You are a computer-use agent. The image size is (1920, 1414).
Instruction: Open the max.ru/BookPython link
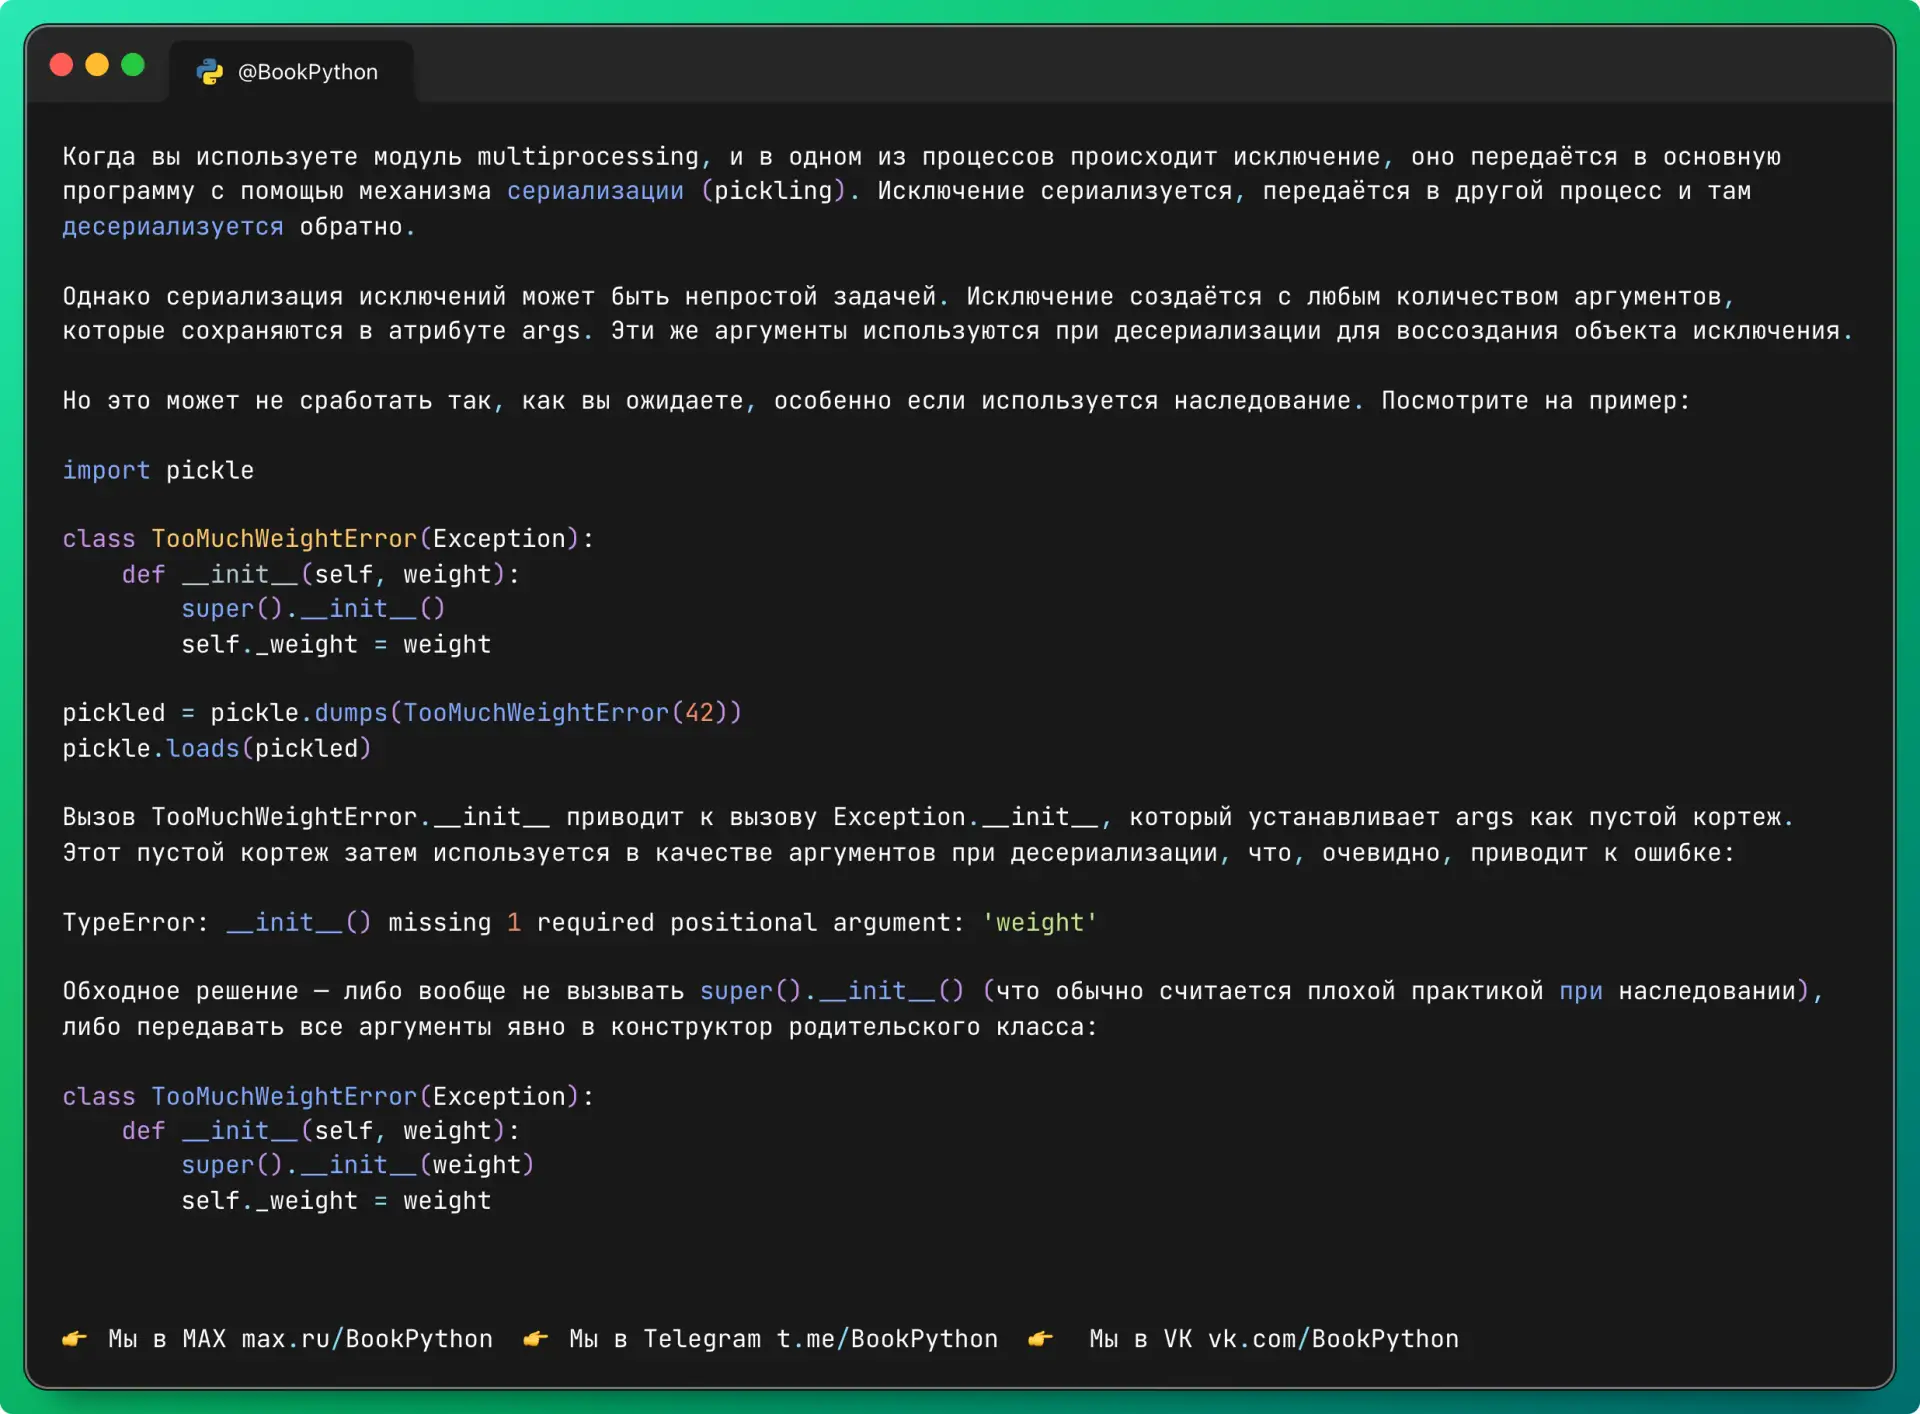pos(367,1339)
